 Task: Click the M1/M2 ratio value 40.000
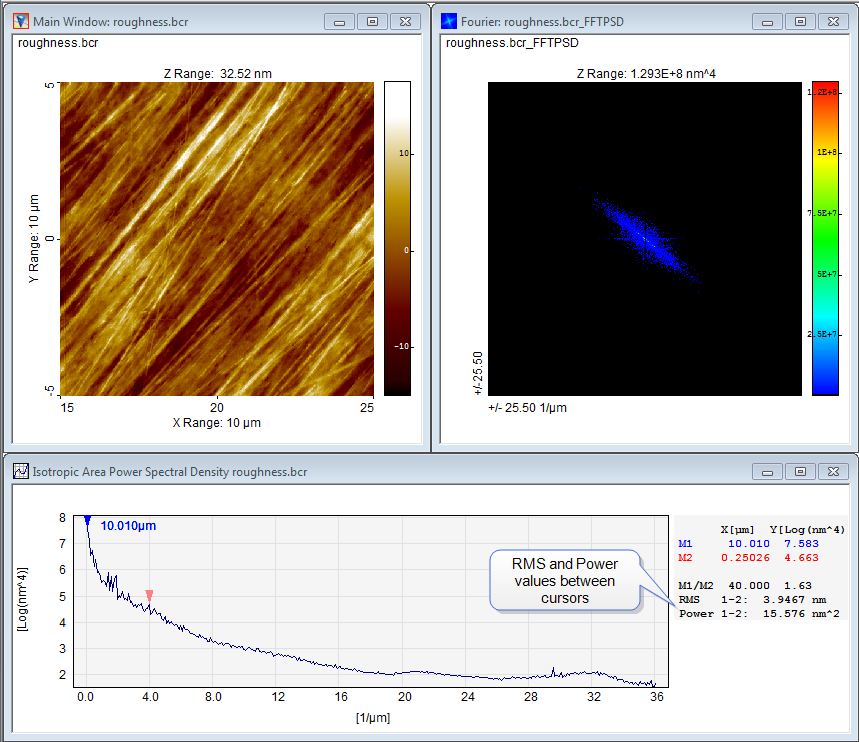[x=749, y=586]
